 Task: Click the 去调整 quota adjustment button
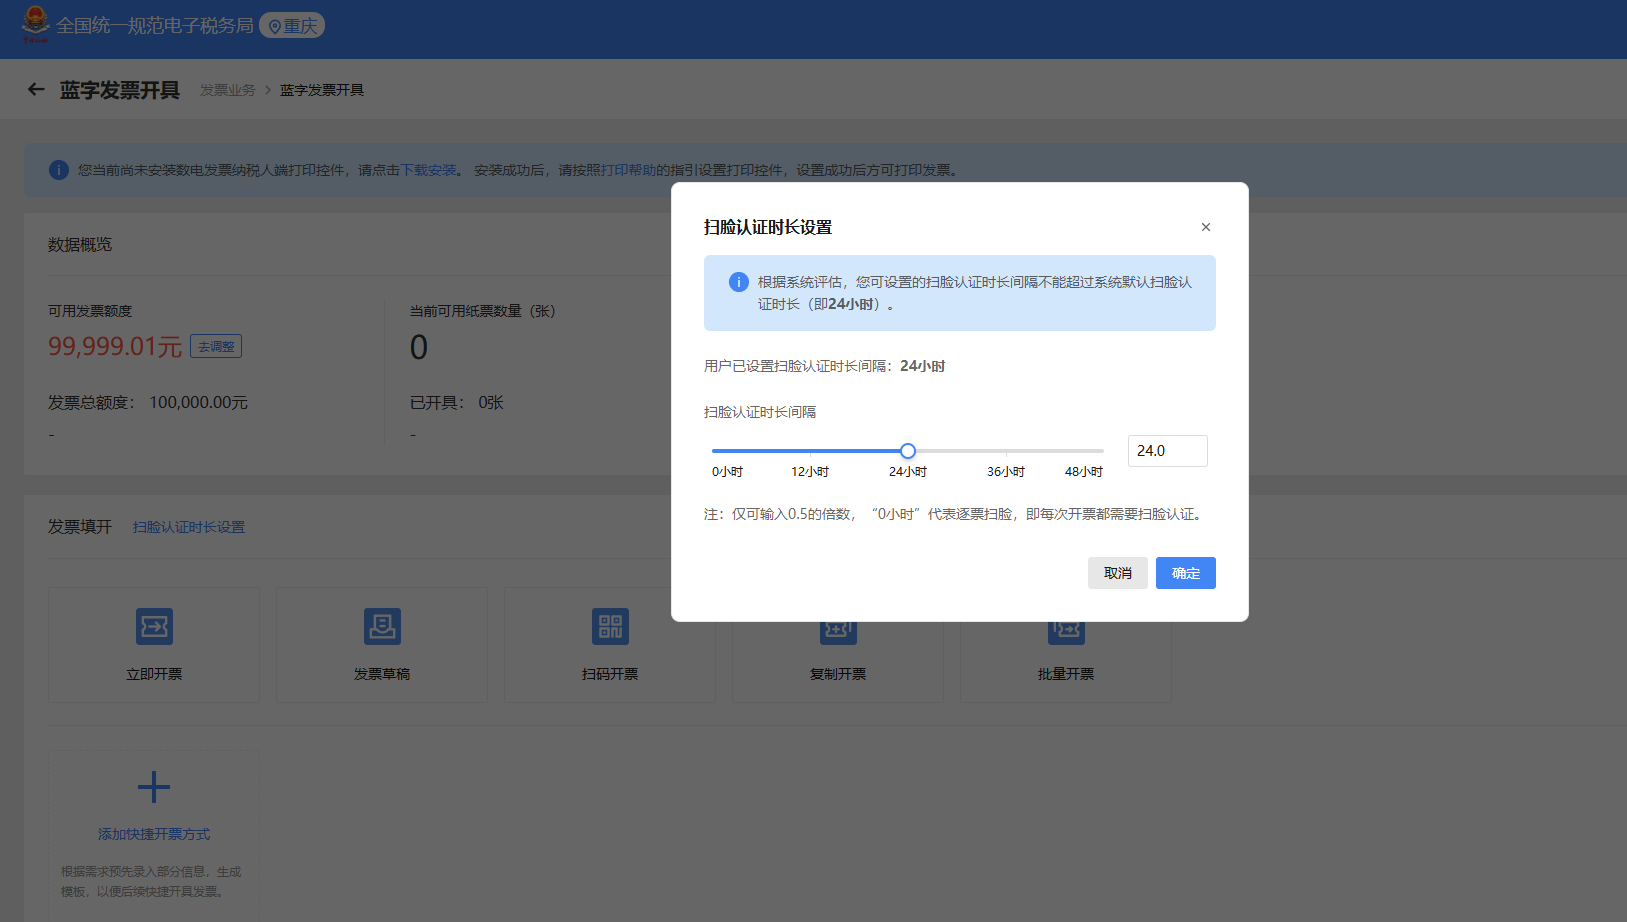tap(216, 346)
